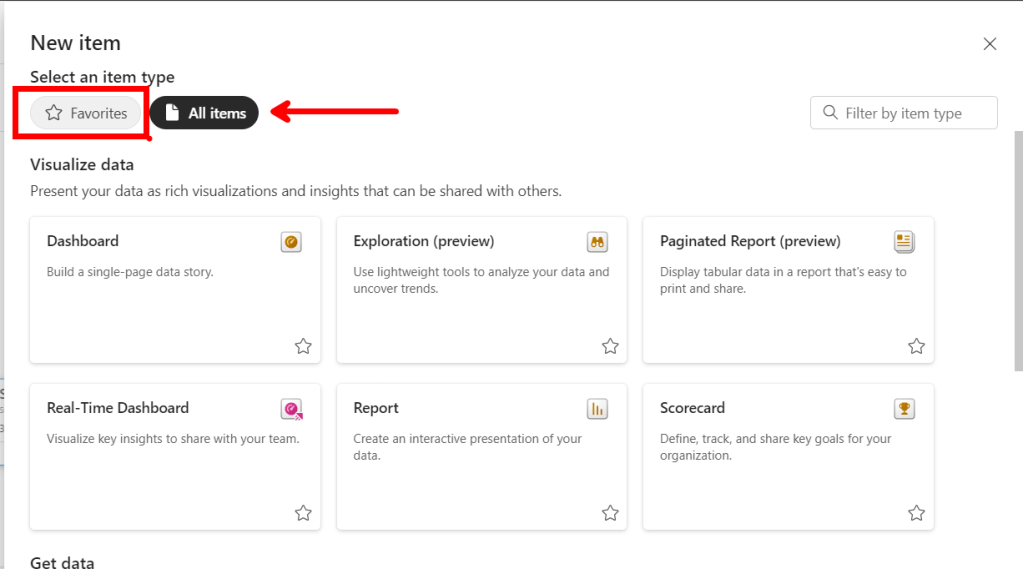
Task: Click the Paginated Report icon
Action: pyautogui.click(x=904, y=242)
